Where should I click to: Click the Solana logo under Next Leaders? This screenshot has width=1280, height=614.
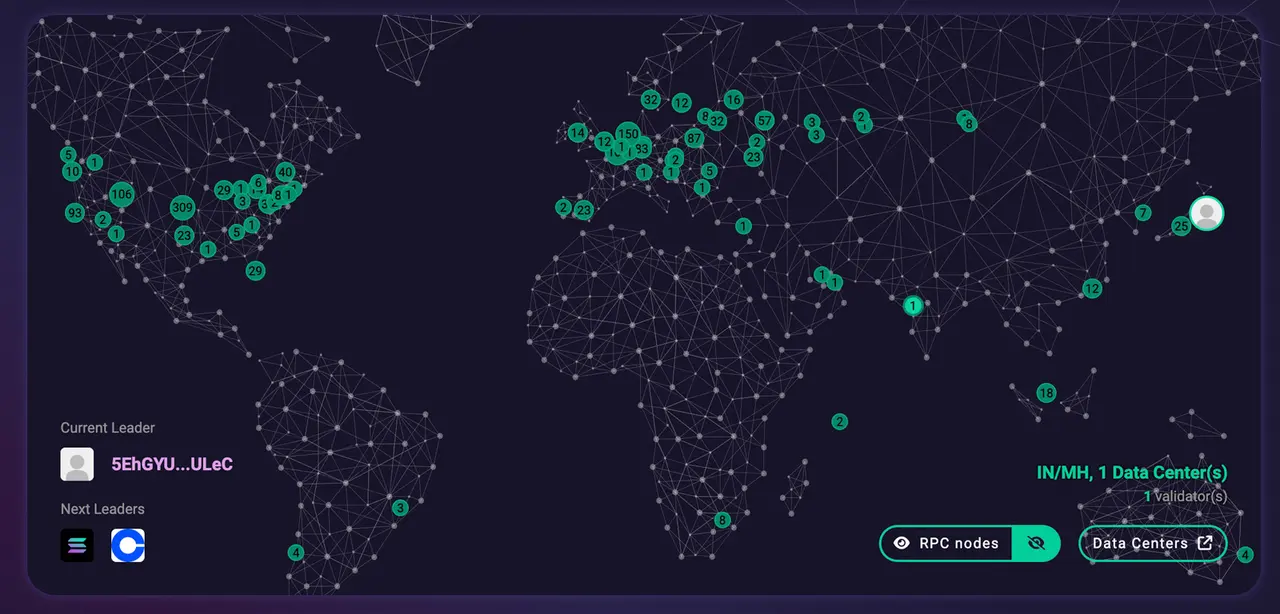pyautogui.click(x=77, y=545)
